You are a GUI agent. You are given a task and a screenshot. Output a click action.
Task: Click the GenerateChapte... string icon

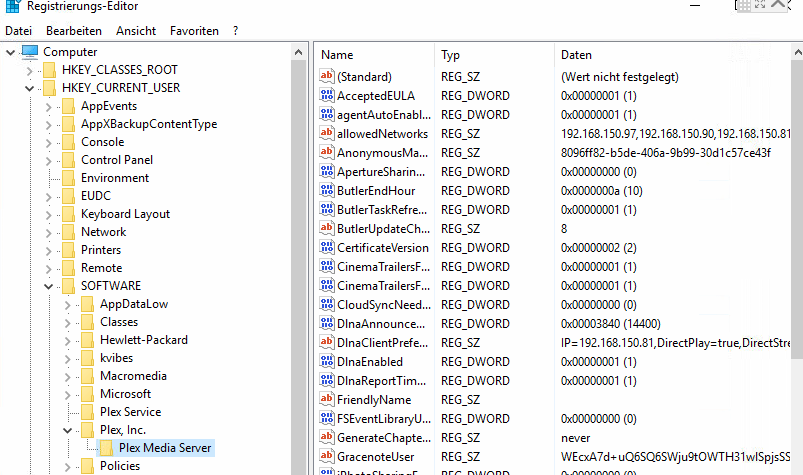[x=326, y=437]
